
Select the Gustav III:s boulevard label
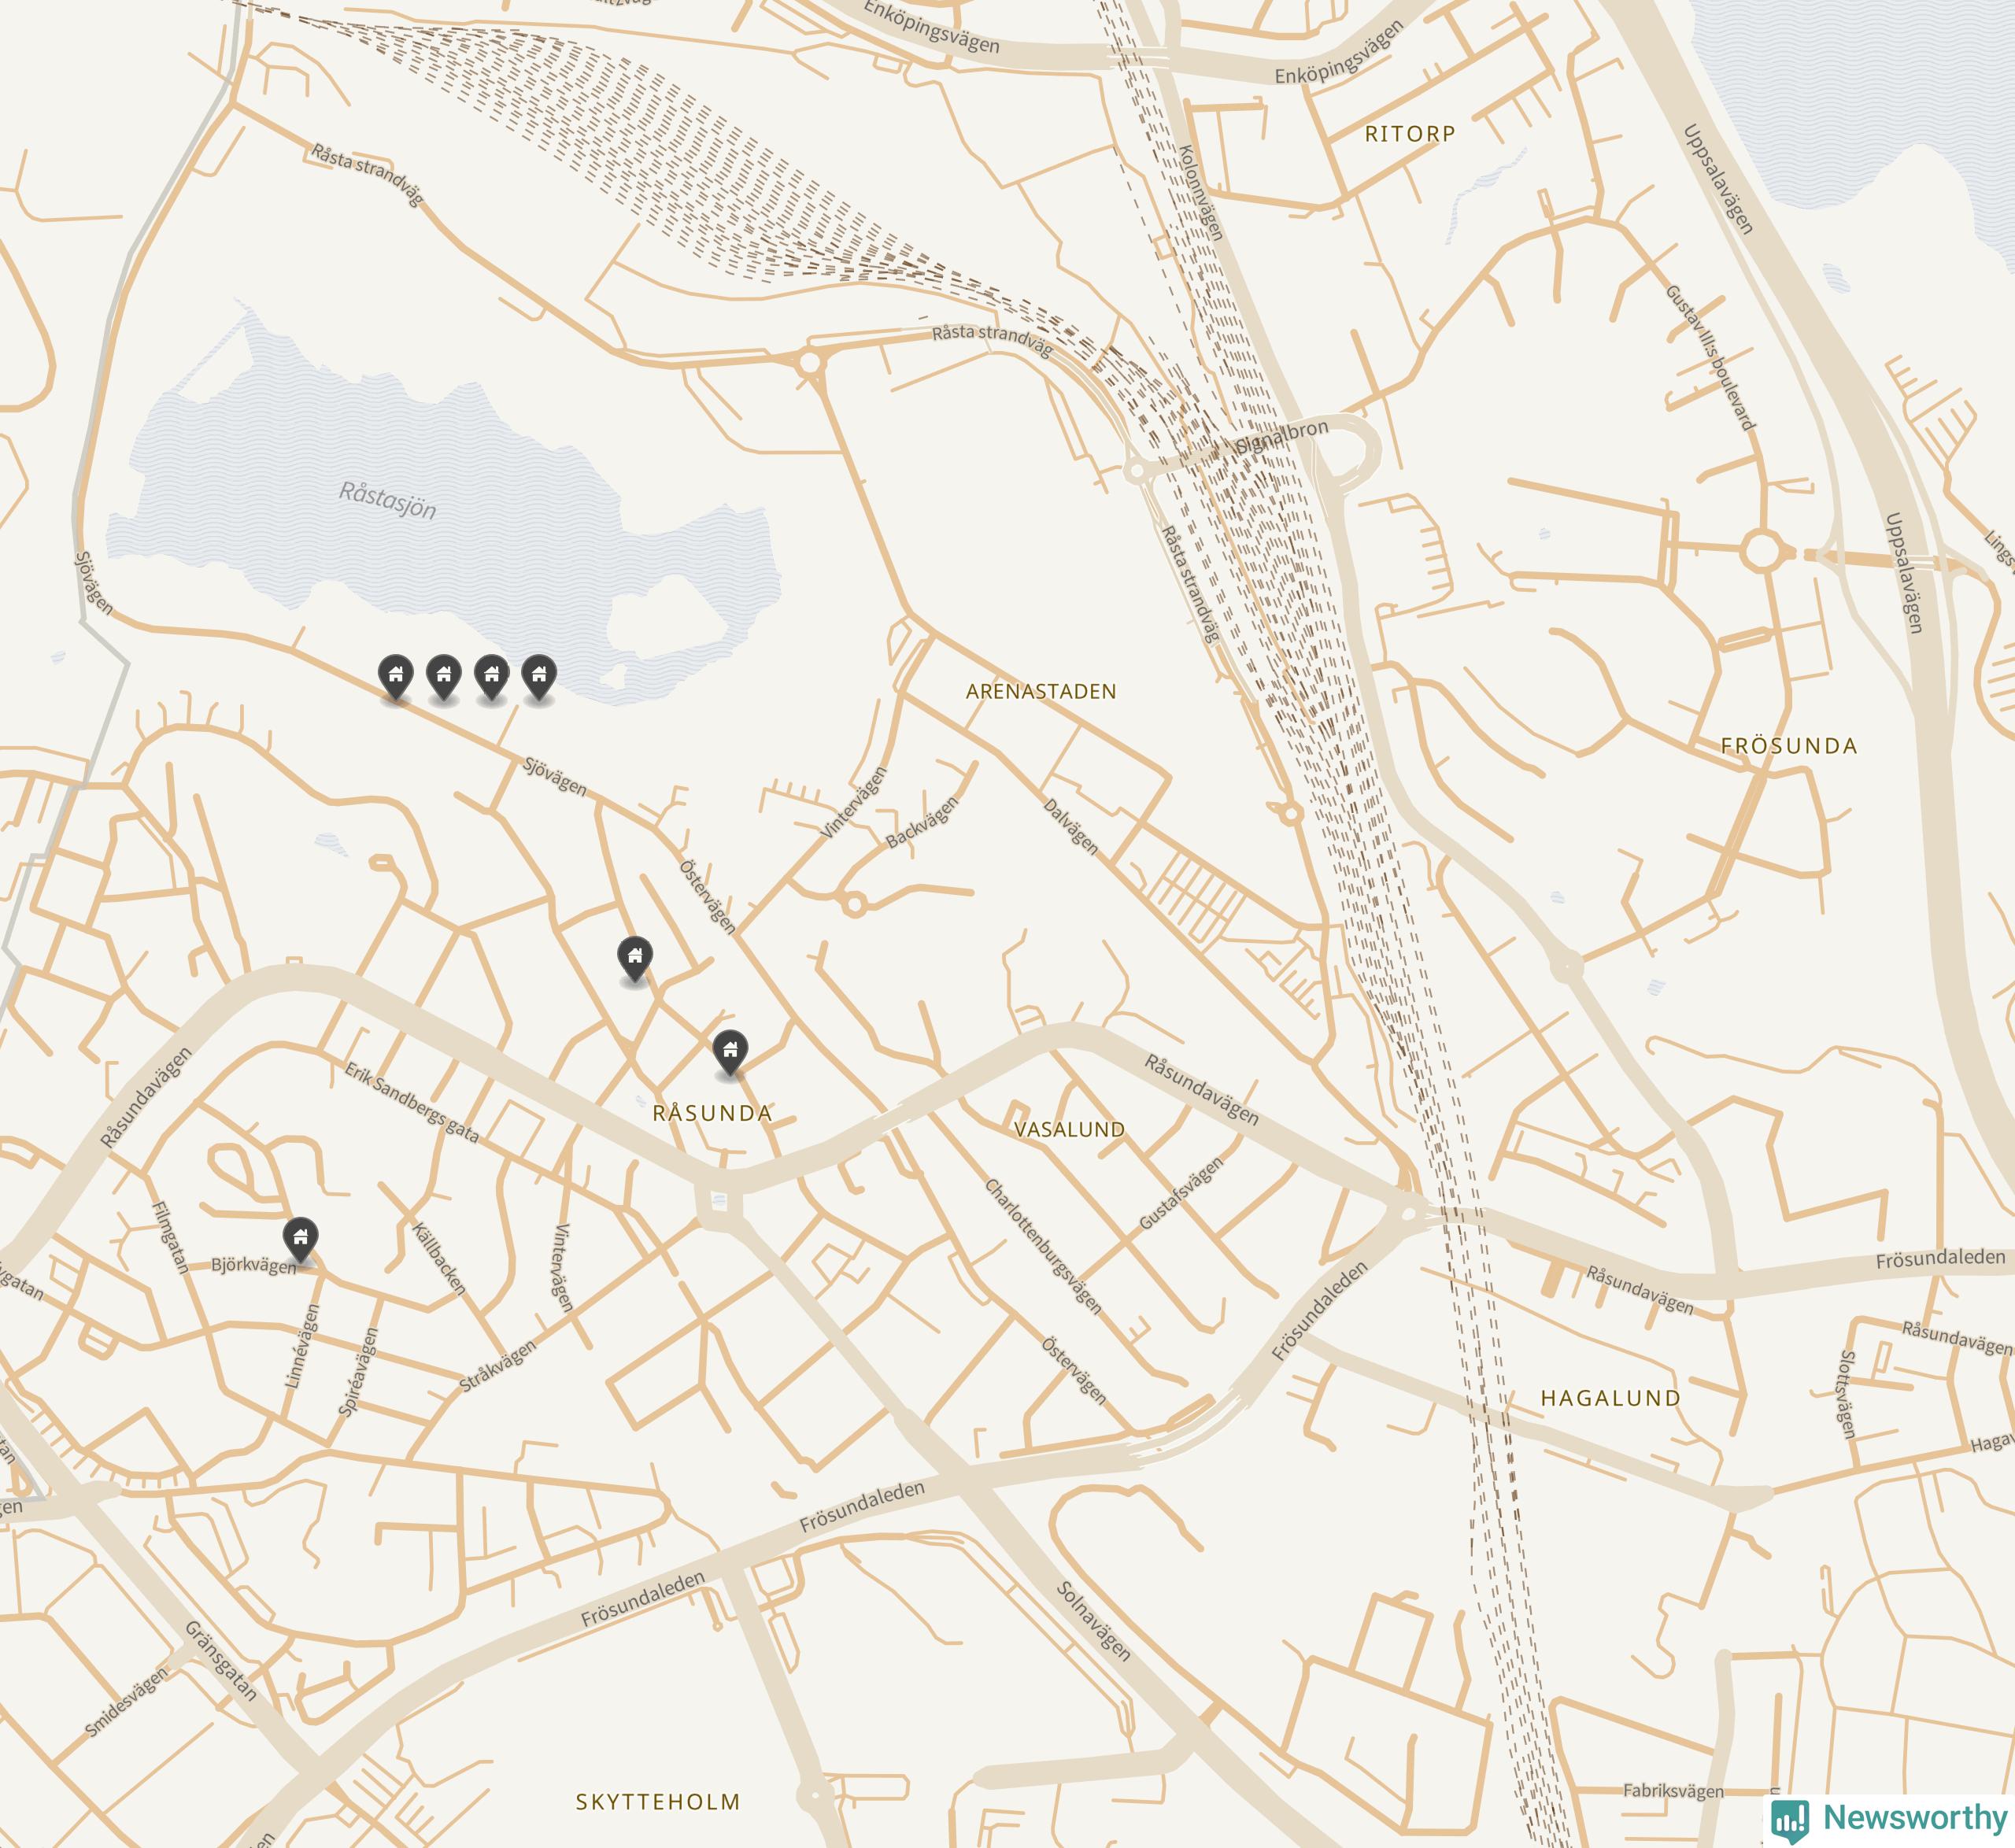click(1710, 358)
